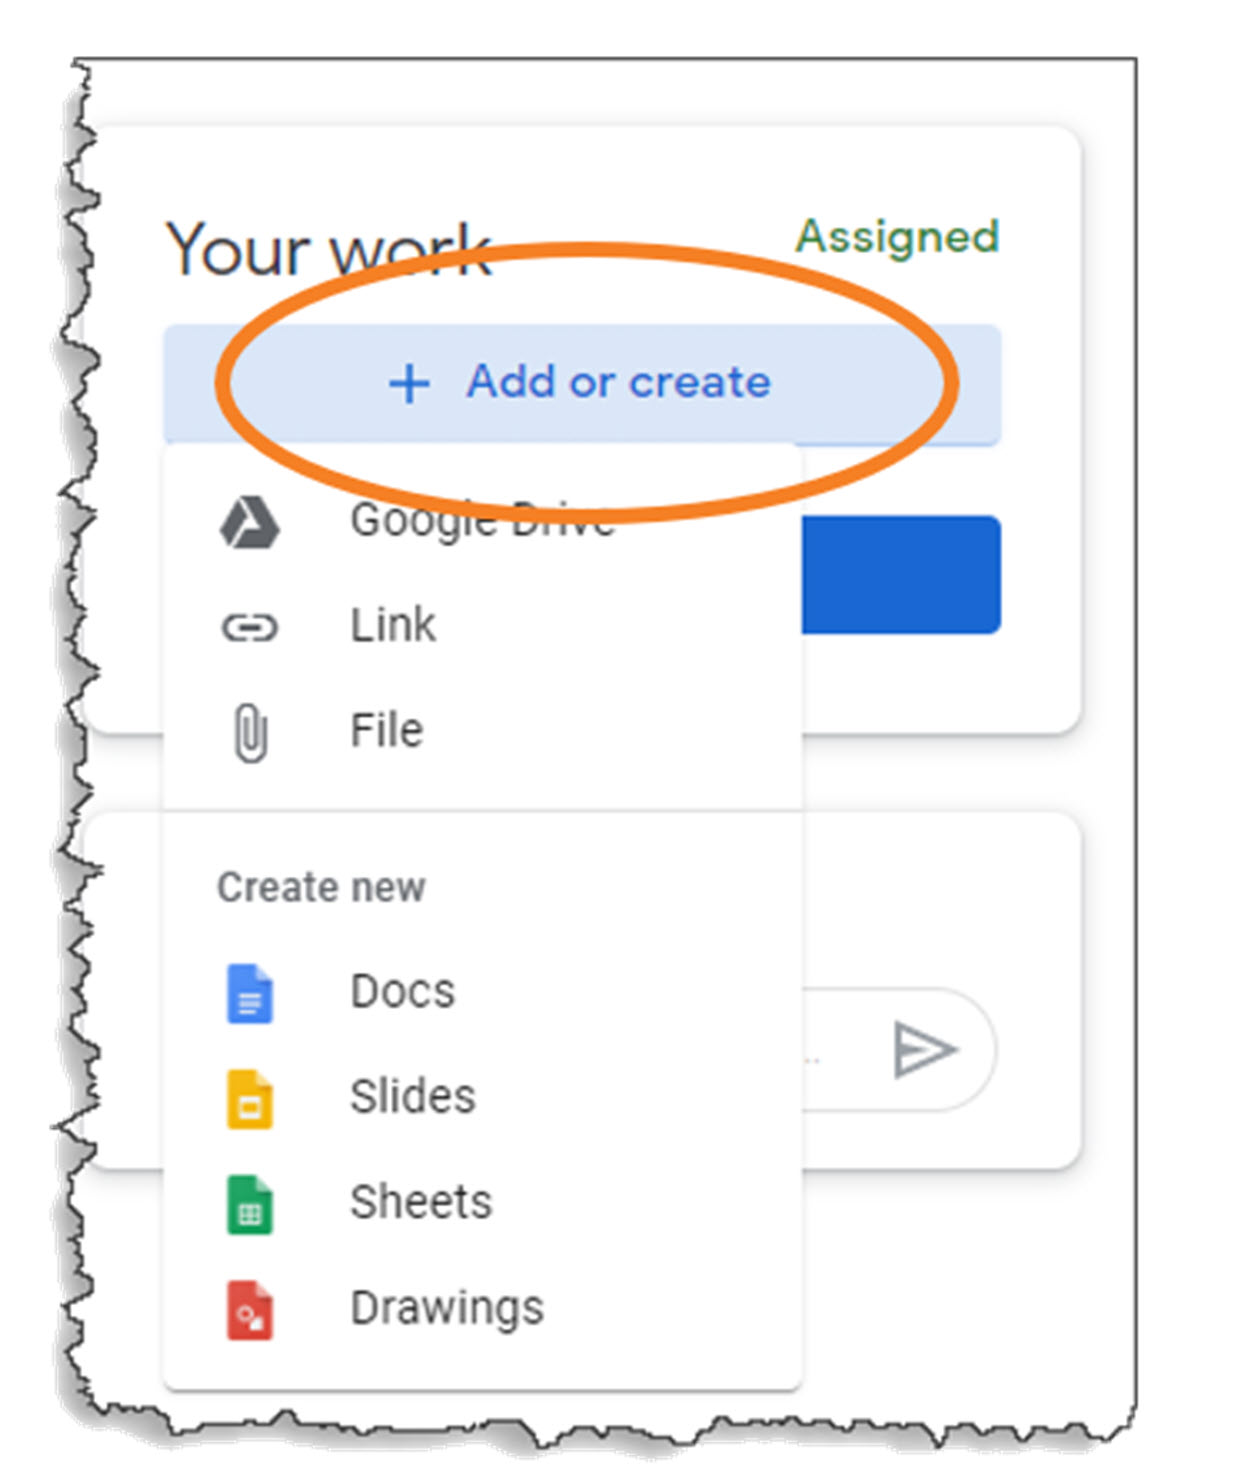Click the File paperclip icon
This screenshot has width=1250, height=1483.
[x=250, y=733]
